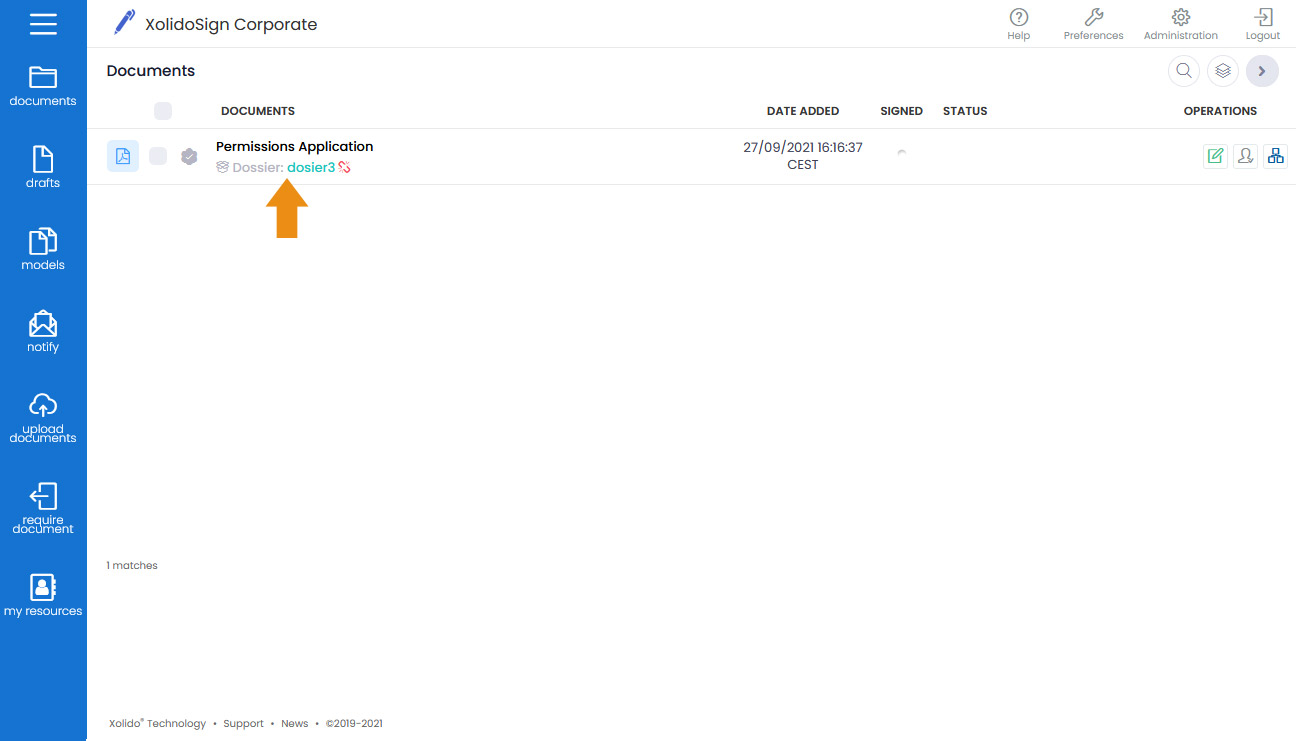Screen dimensions: 1296x741
Task: Toggle the select-all documents checkbox
Action: pyautogui.click(x=163, y=111)
